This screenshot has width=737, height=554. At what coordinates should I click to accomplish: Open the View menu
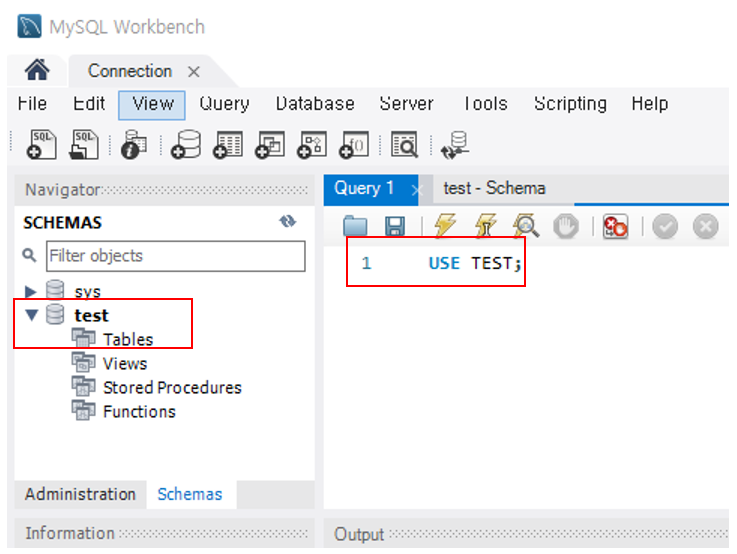point(152,104)
